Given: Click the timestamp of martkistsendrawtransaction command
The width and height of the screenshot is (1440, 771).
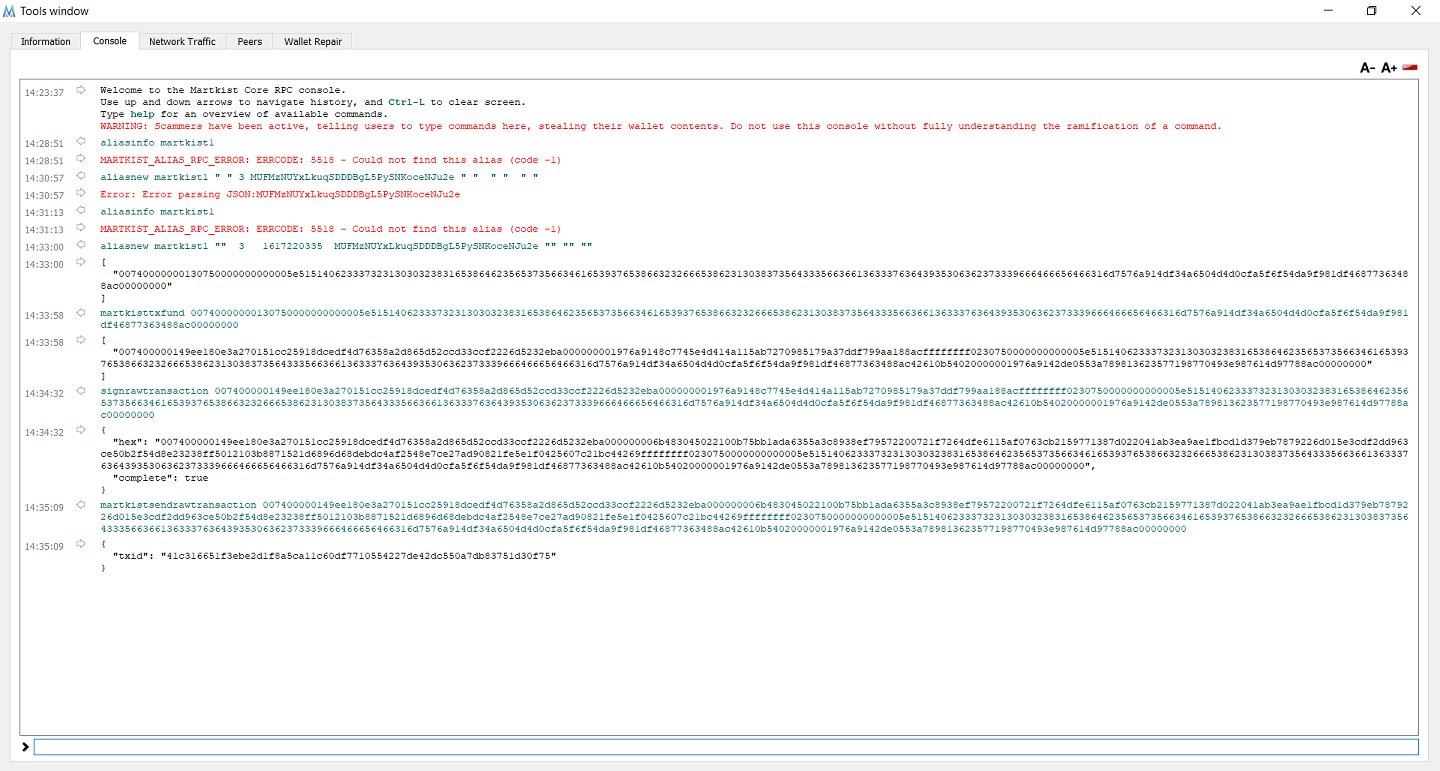Looking at the screenshot, I should click(44, 507).
